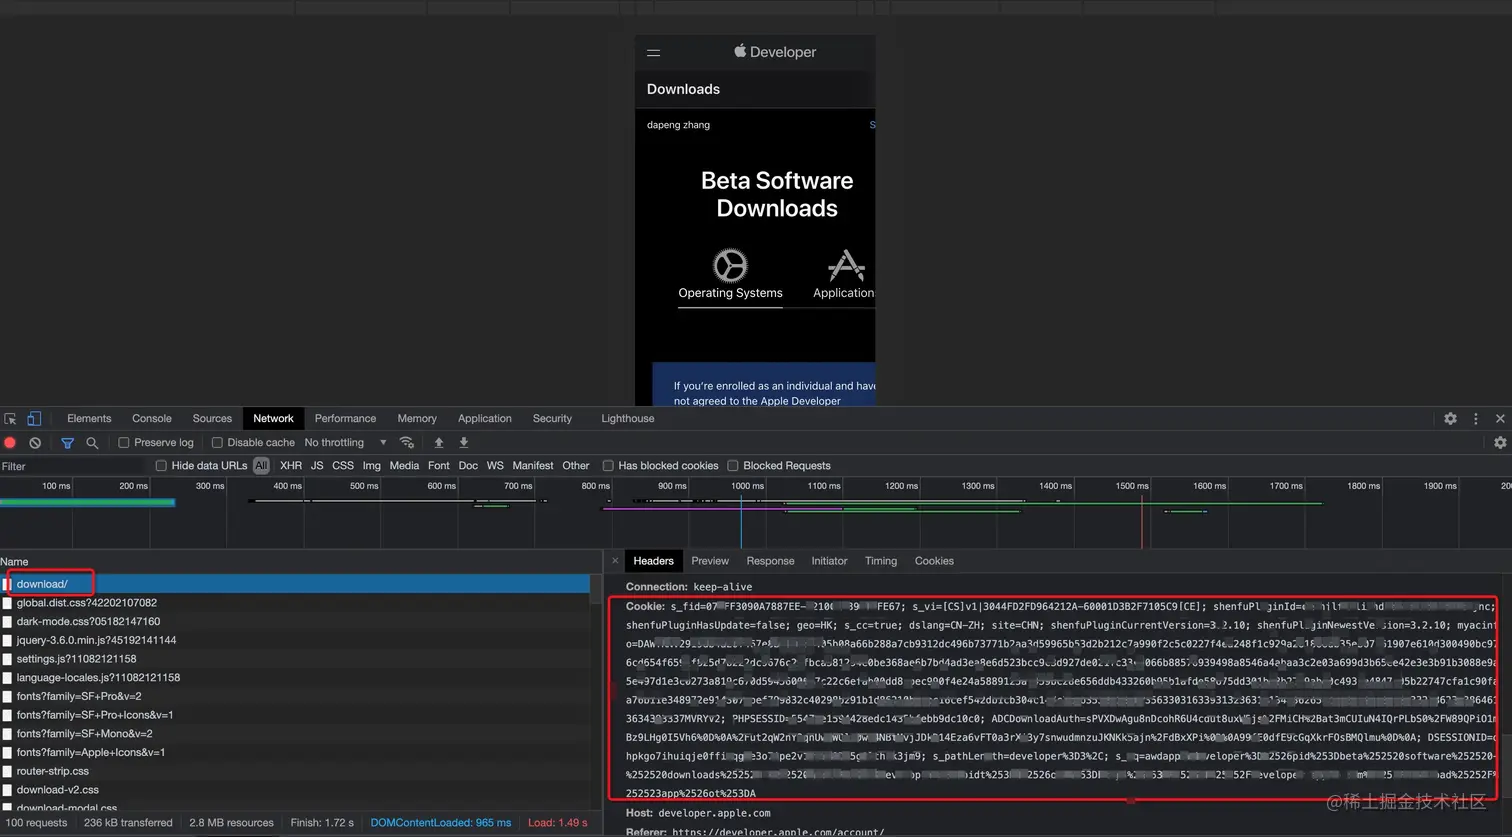The width and height of the screenshot is (1512, 837).
Task: Select fonts?family=SF+Mono&v=2 request
Action: (x=295, y=734)
